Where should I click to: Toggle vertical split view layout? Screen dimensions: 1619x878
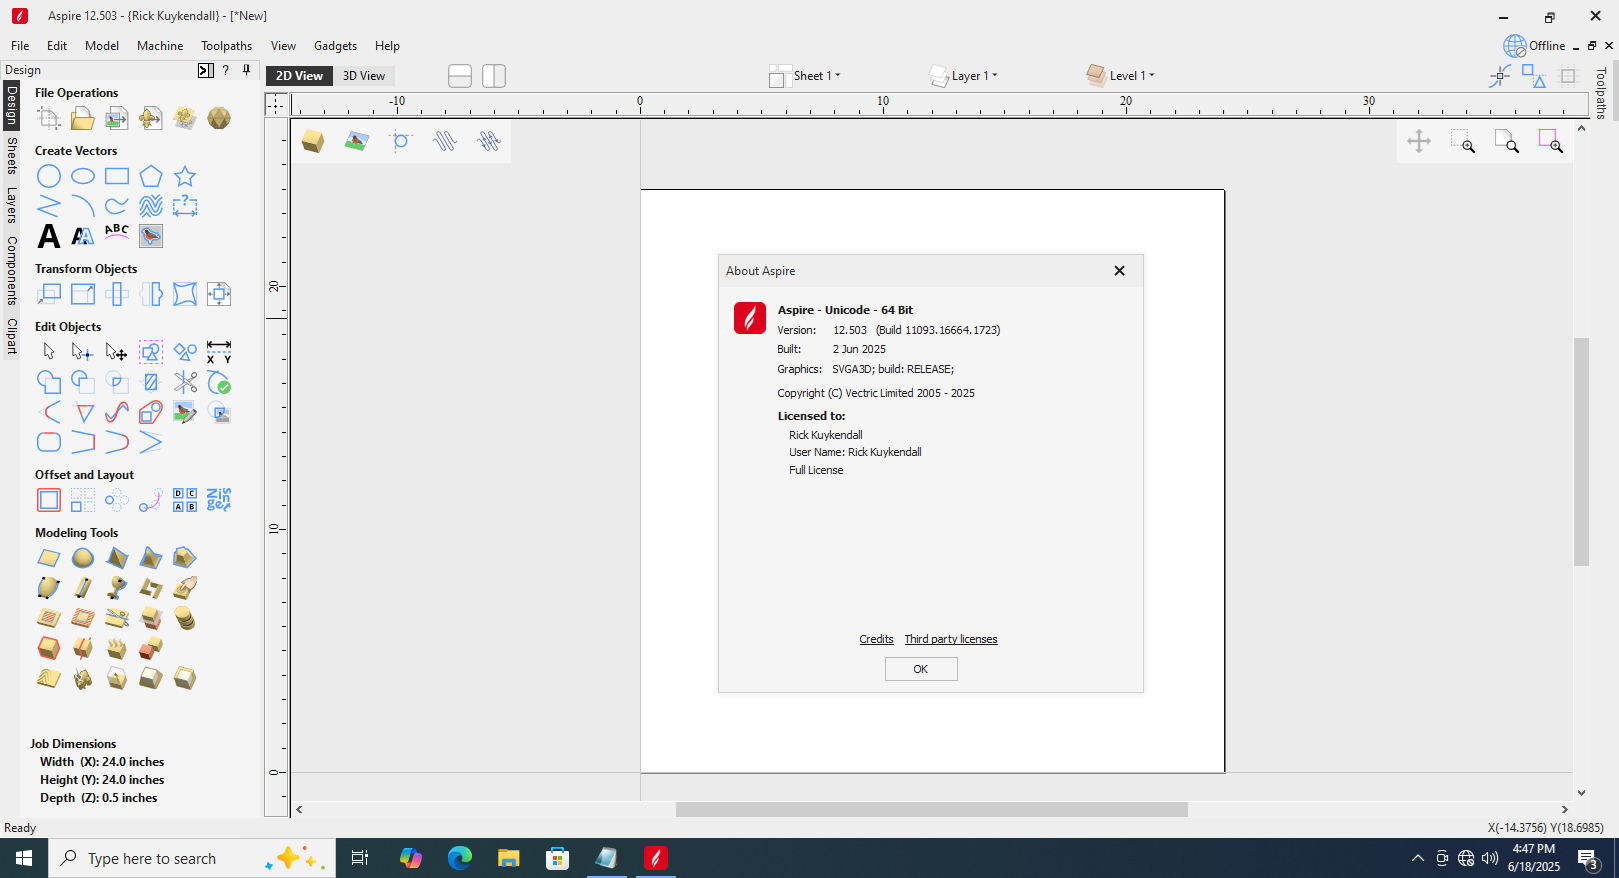tap(494, 76)
